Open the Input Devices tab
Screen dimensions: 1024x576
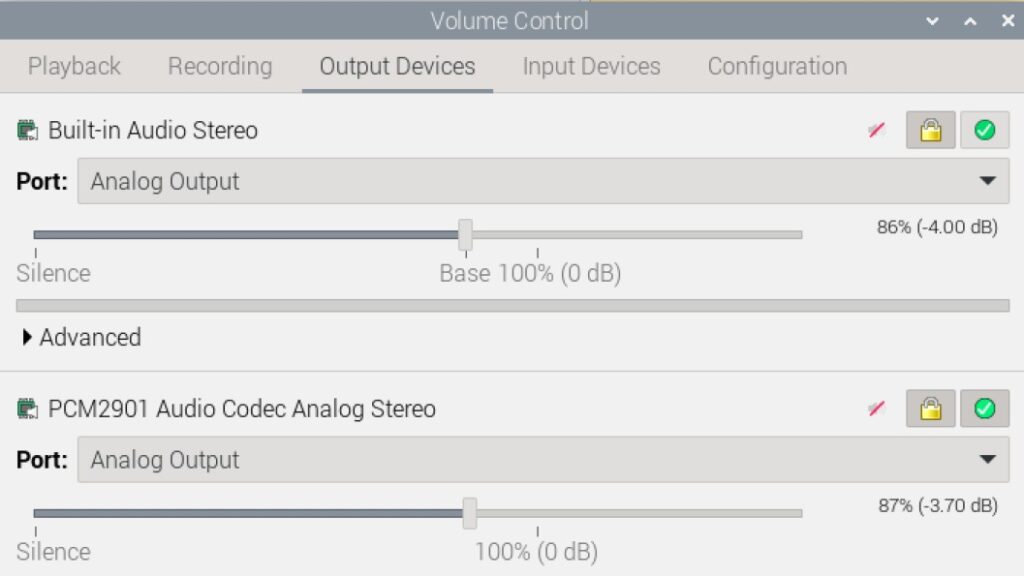(x=591, y=66)
